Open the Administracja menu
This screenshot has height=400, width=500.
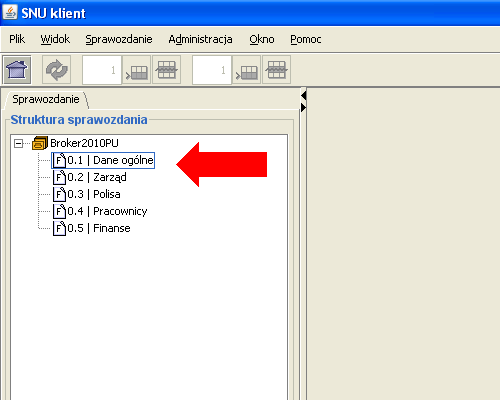[x=200, y=39]
